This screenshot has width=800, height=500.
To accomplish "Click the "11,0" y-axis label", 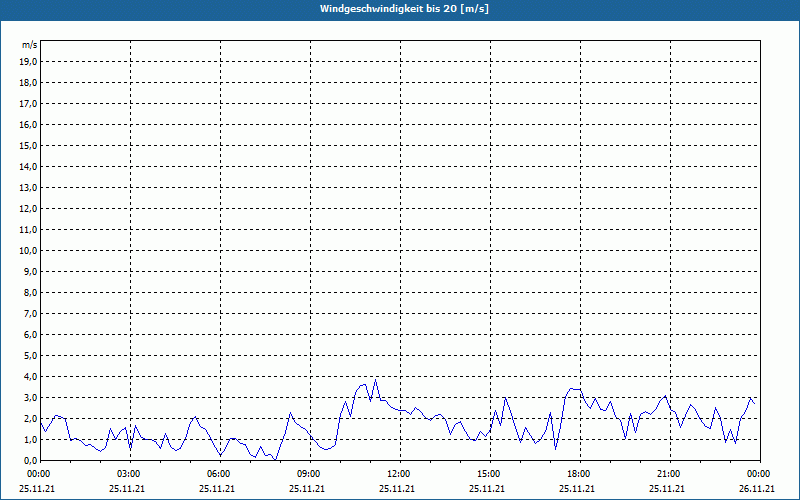I will point(28,230).
